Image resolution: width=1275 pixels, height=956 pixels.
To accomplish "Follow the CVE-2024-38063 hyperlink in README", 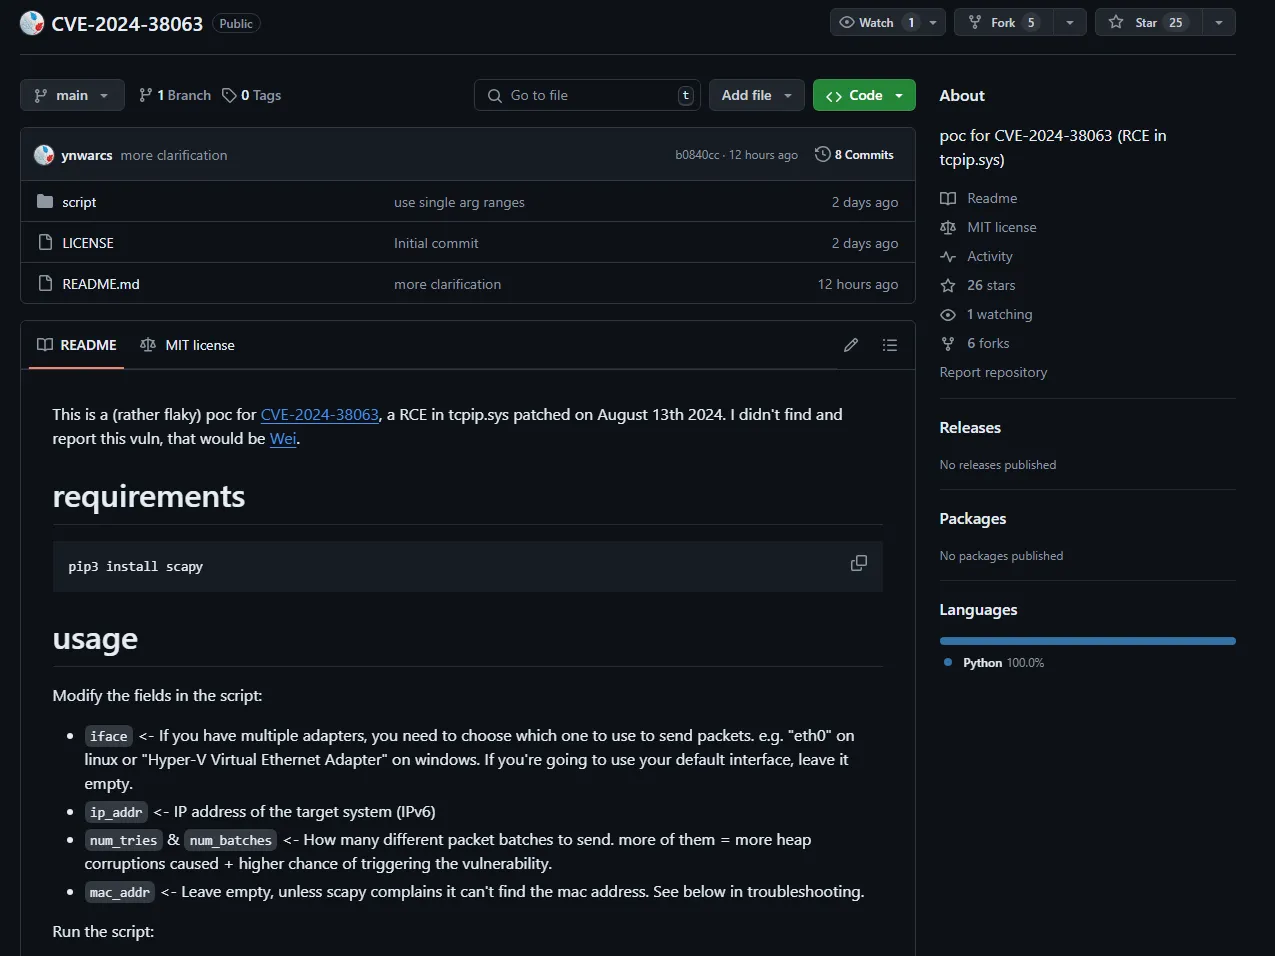I will [319, 414].
